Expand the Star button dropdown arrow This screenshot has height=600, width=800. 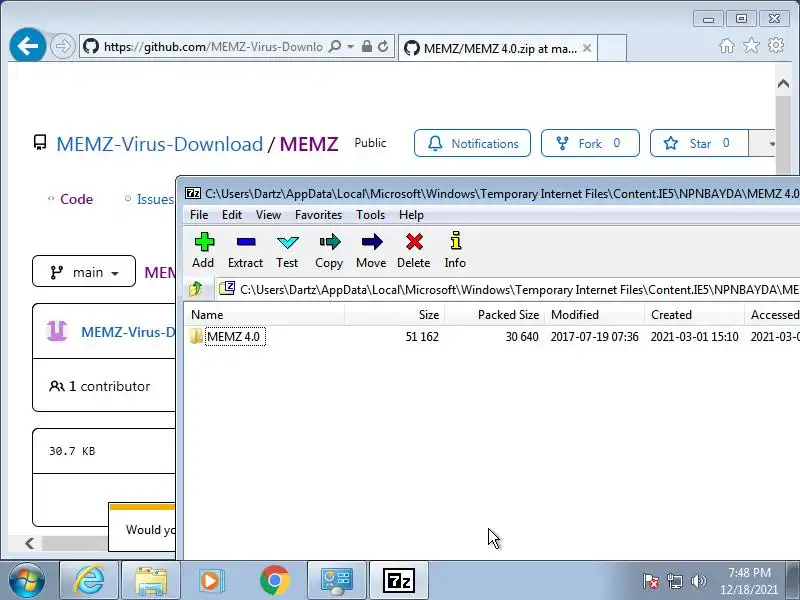(770, 143)
